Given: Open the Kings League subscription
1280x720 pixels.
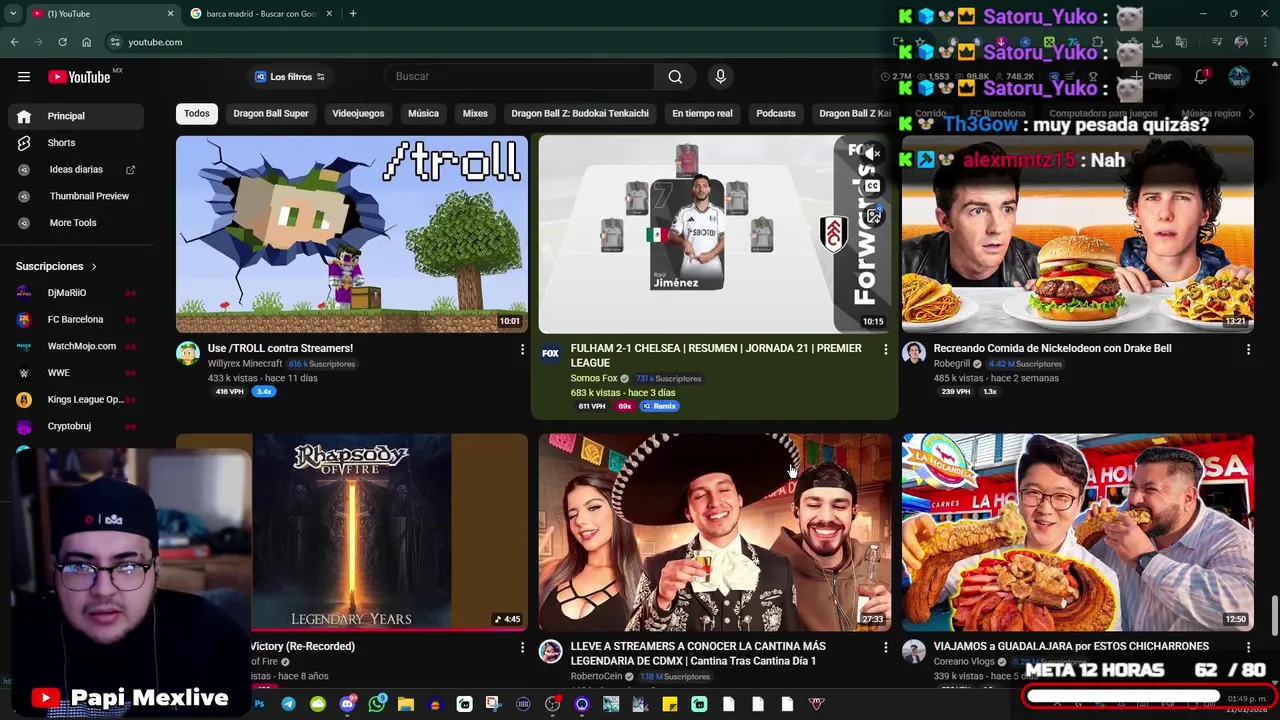Looking at the screenshot, I should (76, 400).
